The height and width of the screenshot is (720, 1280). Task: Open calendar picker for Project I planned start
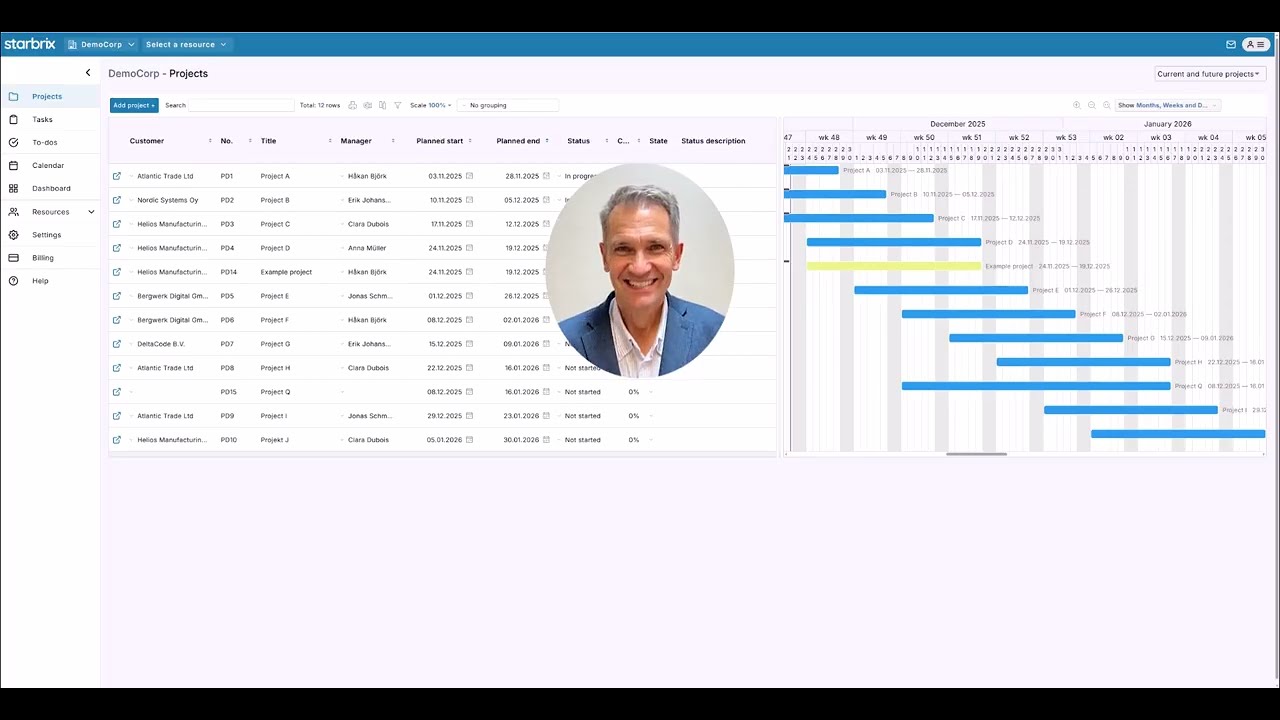469,416
